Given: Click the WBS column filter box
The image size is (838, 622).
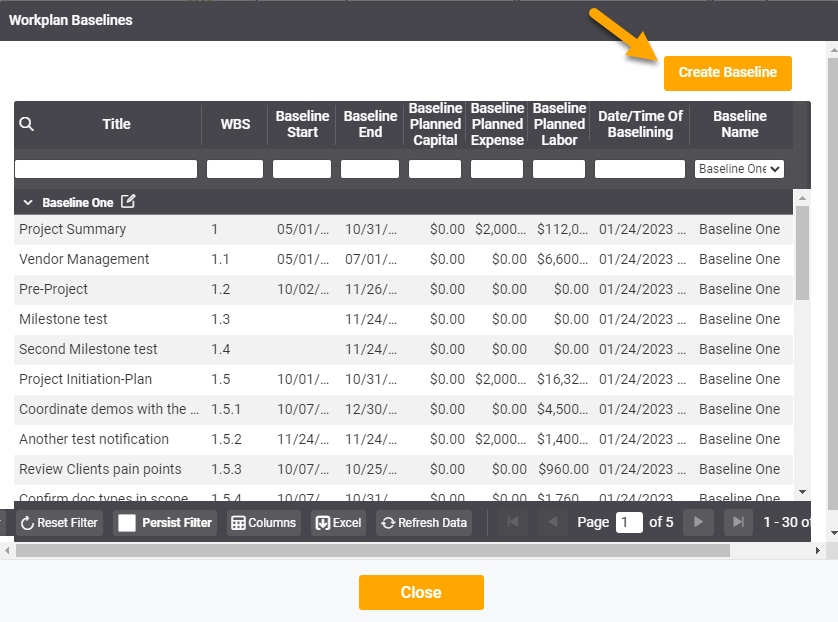Looking at the screenshot, I should [x=234, y=168].
